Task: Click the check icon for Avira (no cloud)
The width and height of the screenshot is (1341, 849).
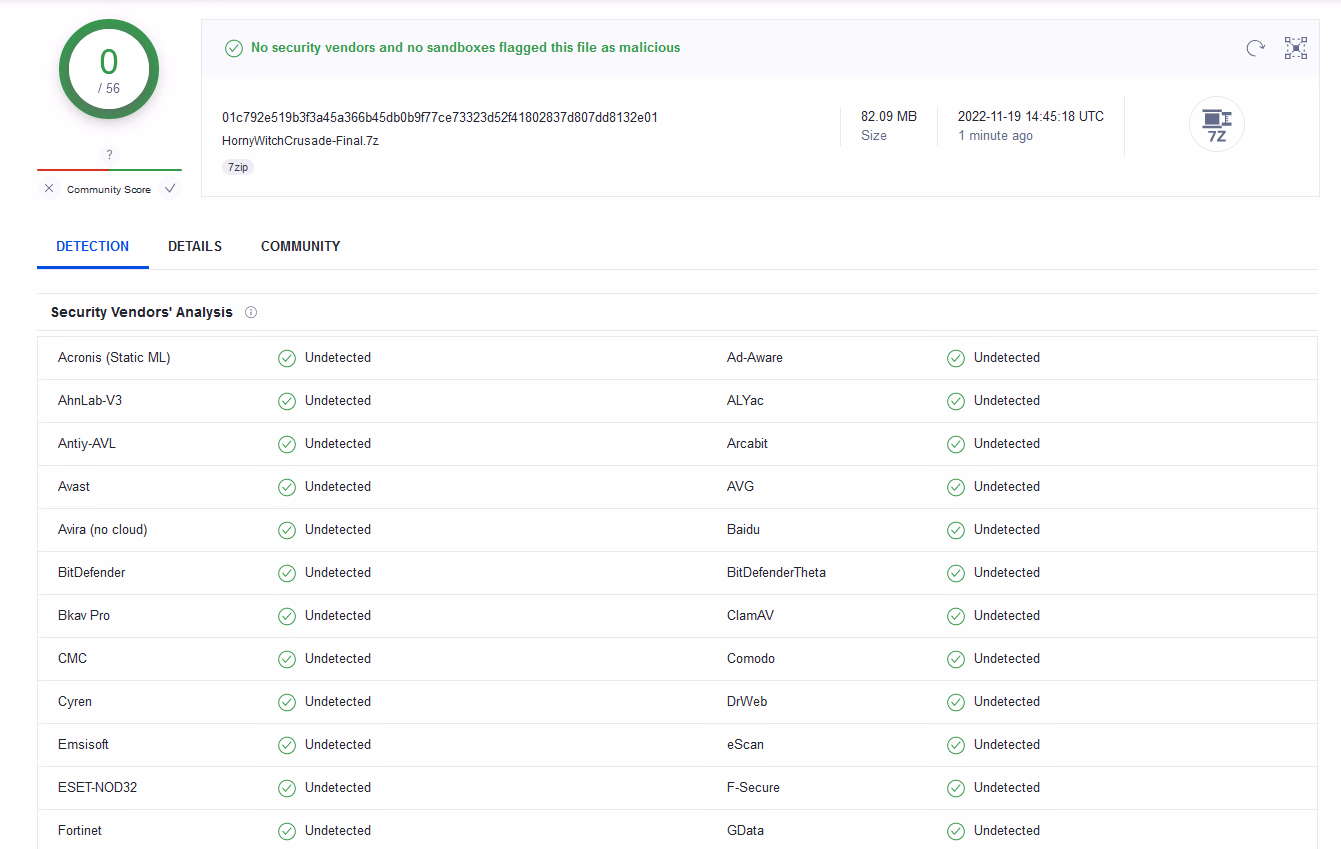Action: pos(287,530)
